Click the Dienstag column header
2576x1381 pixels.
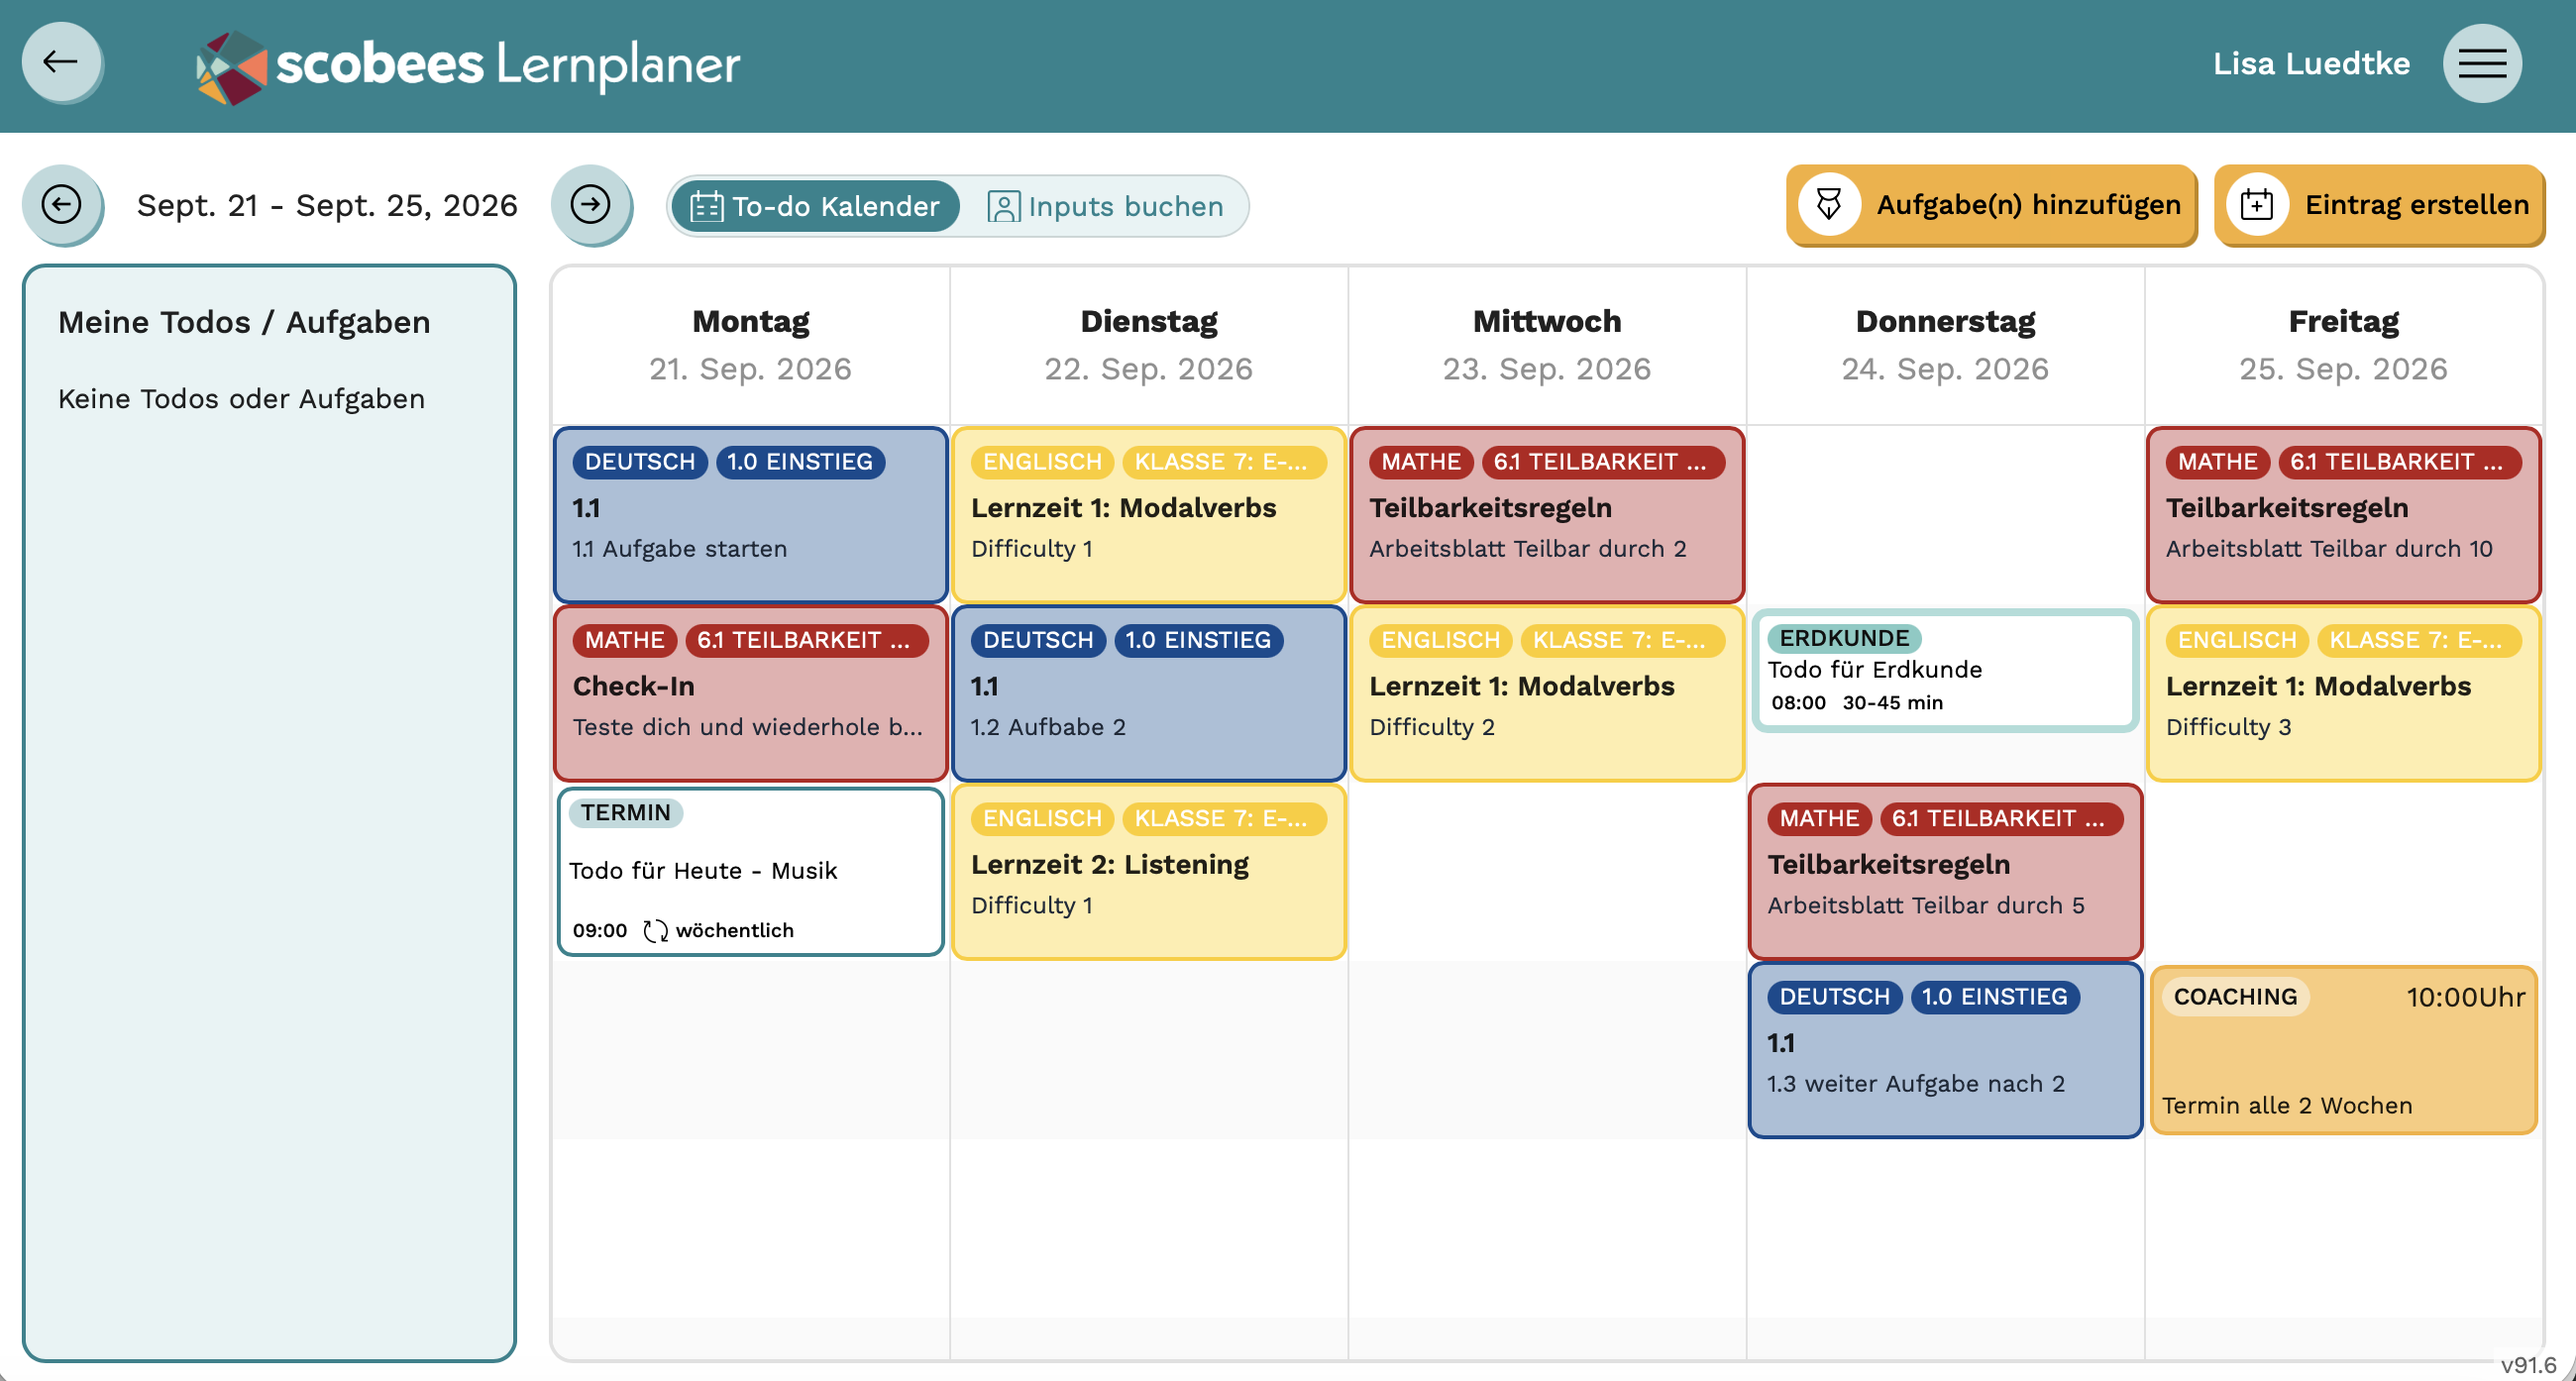1148,345
